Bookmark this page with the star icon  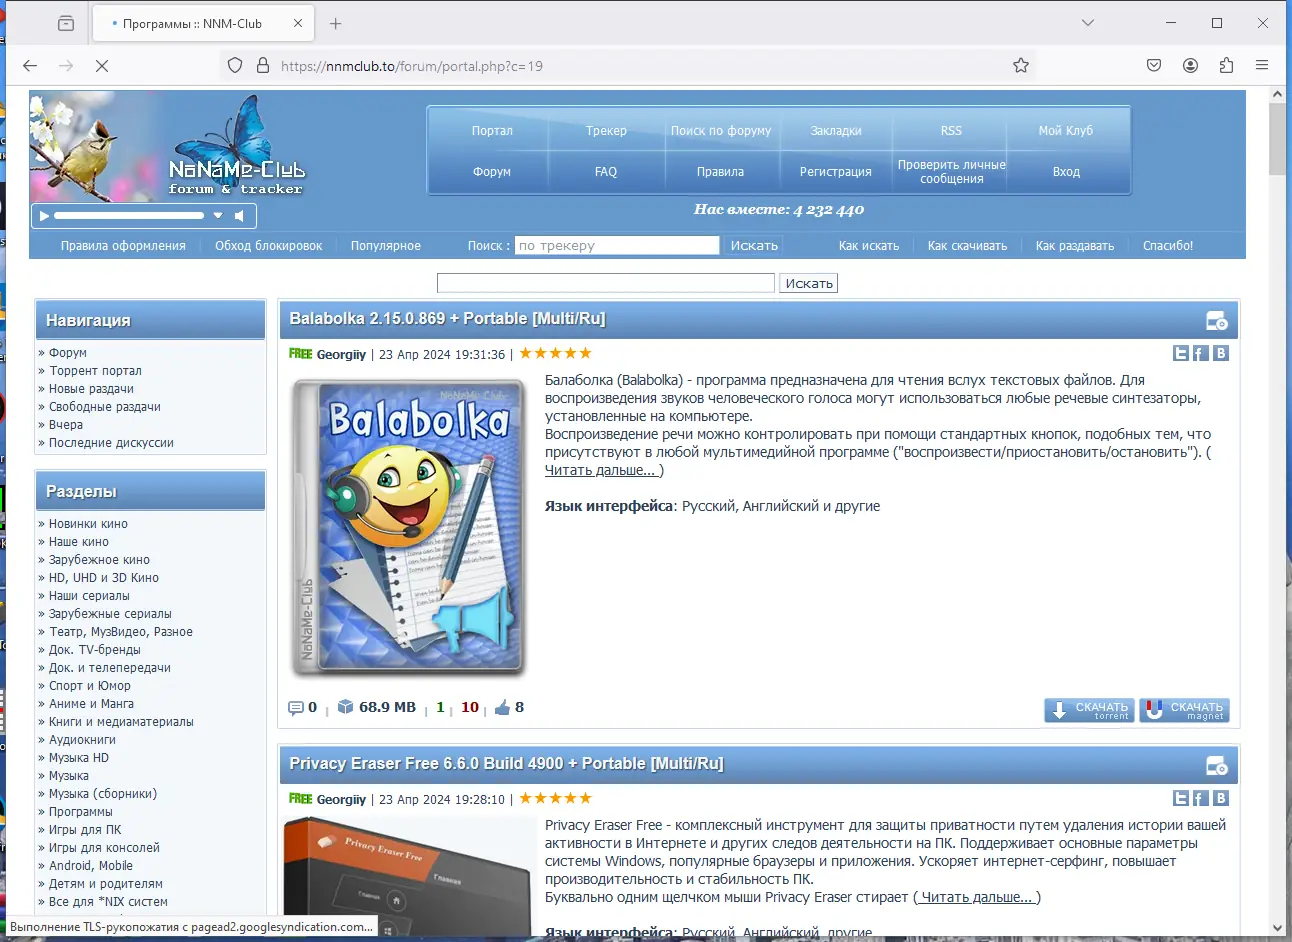point(1021,65)
